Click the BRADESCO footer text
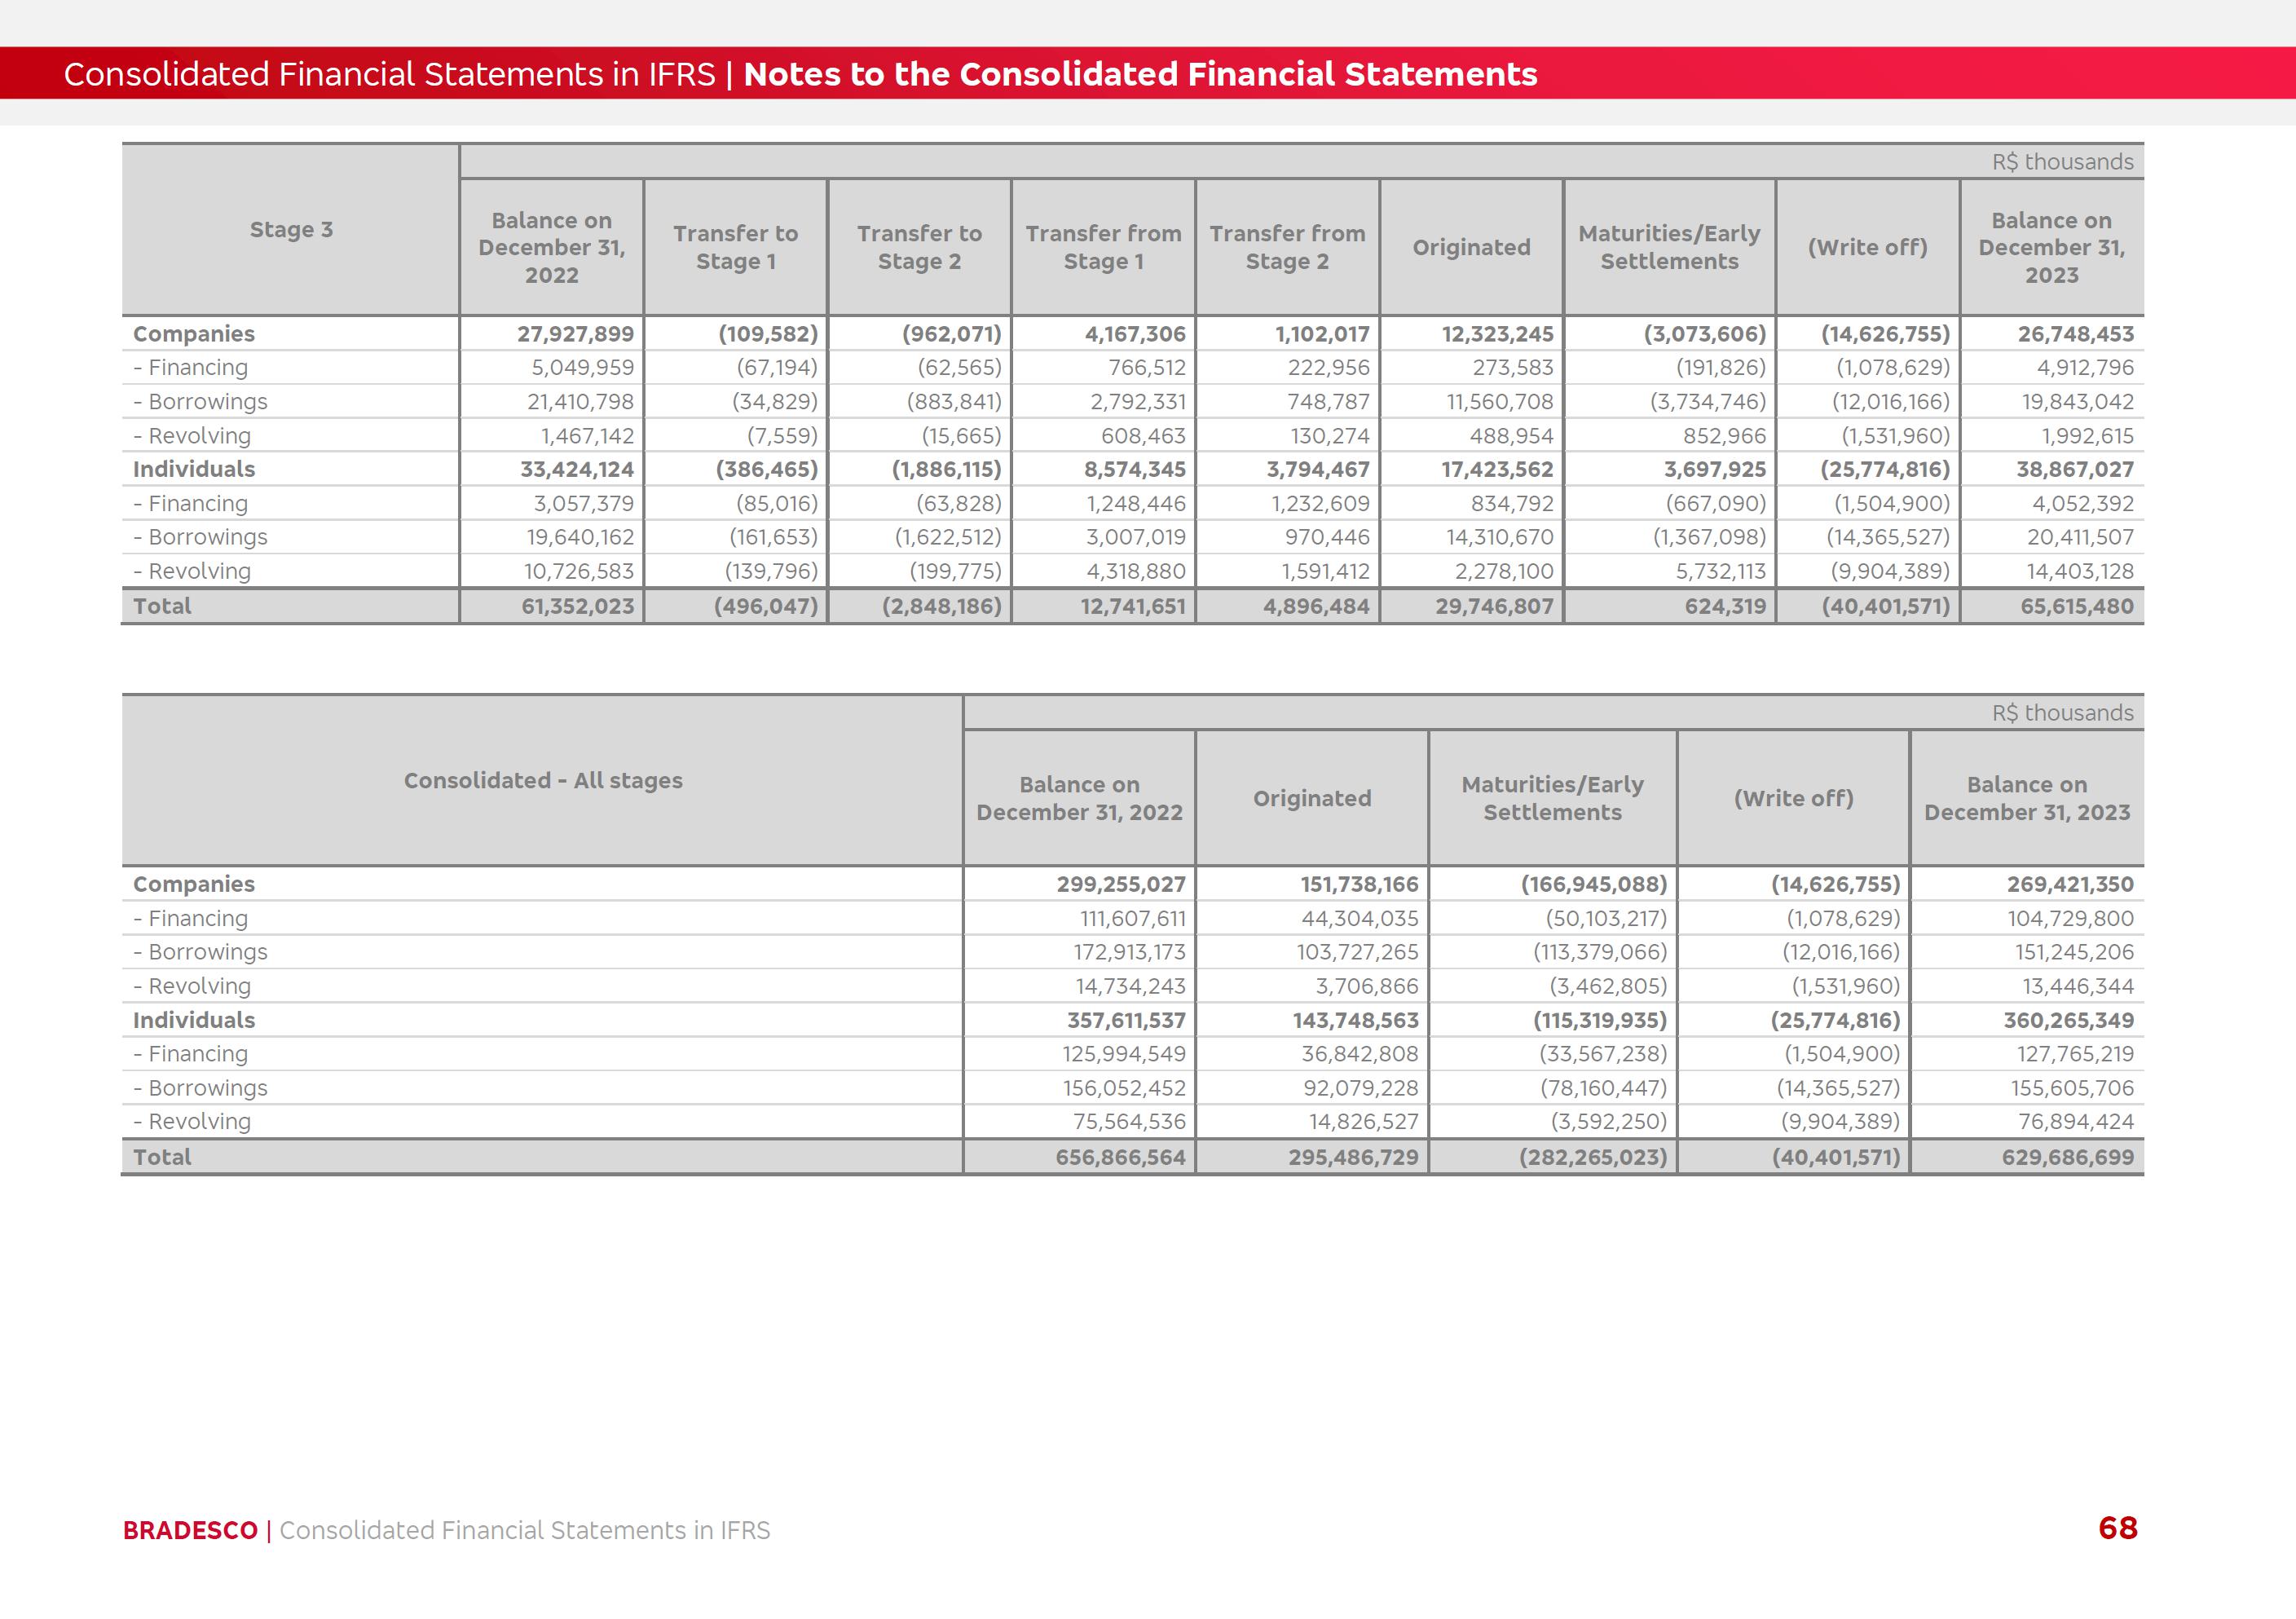 [190, 1530]
